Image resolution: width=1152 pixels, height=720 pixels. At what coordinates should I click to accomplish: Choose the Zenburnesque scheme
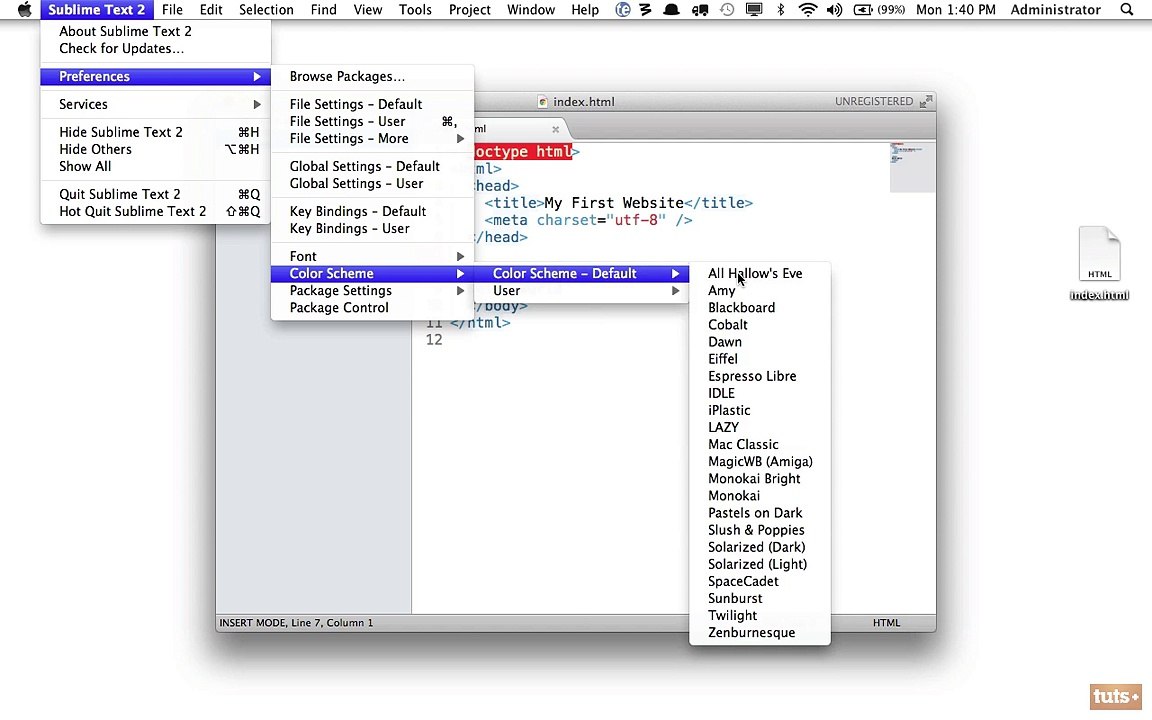click(760, 633)
